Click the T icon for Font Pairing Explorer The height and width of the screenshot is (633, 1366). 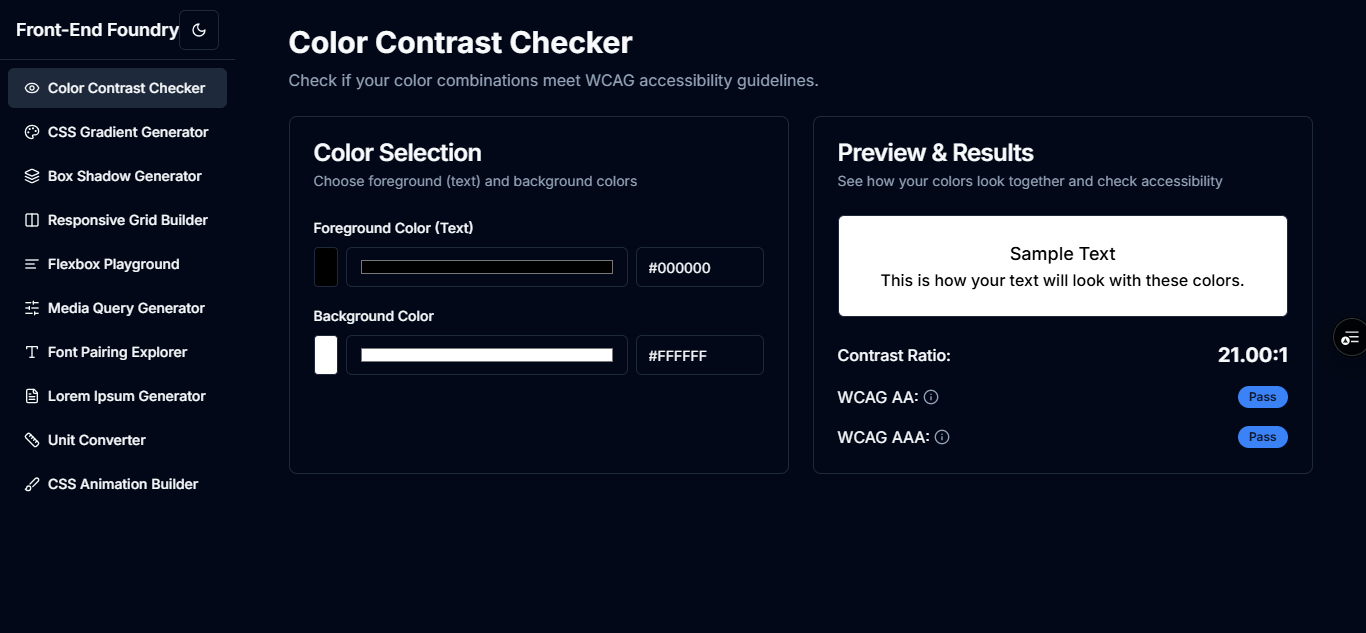pos(30,351)
